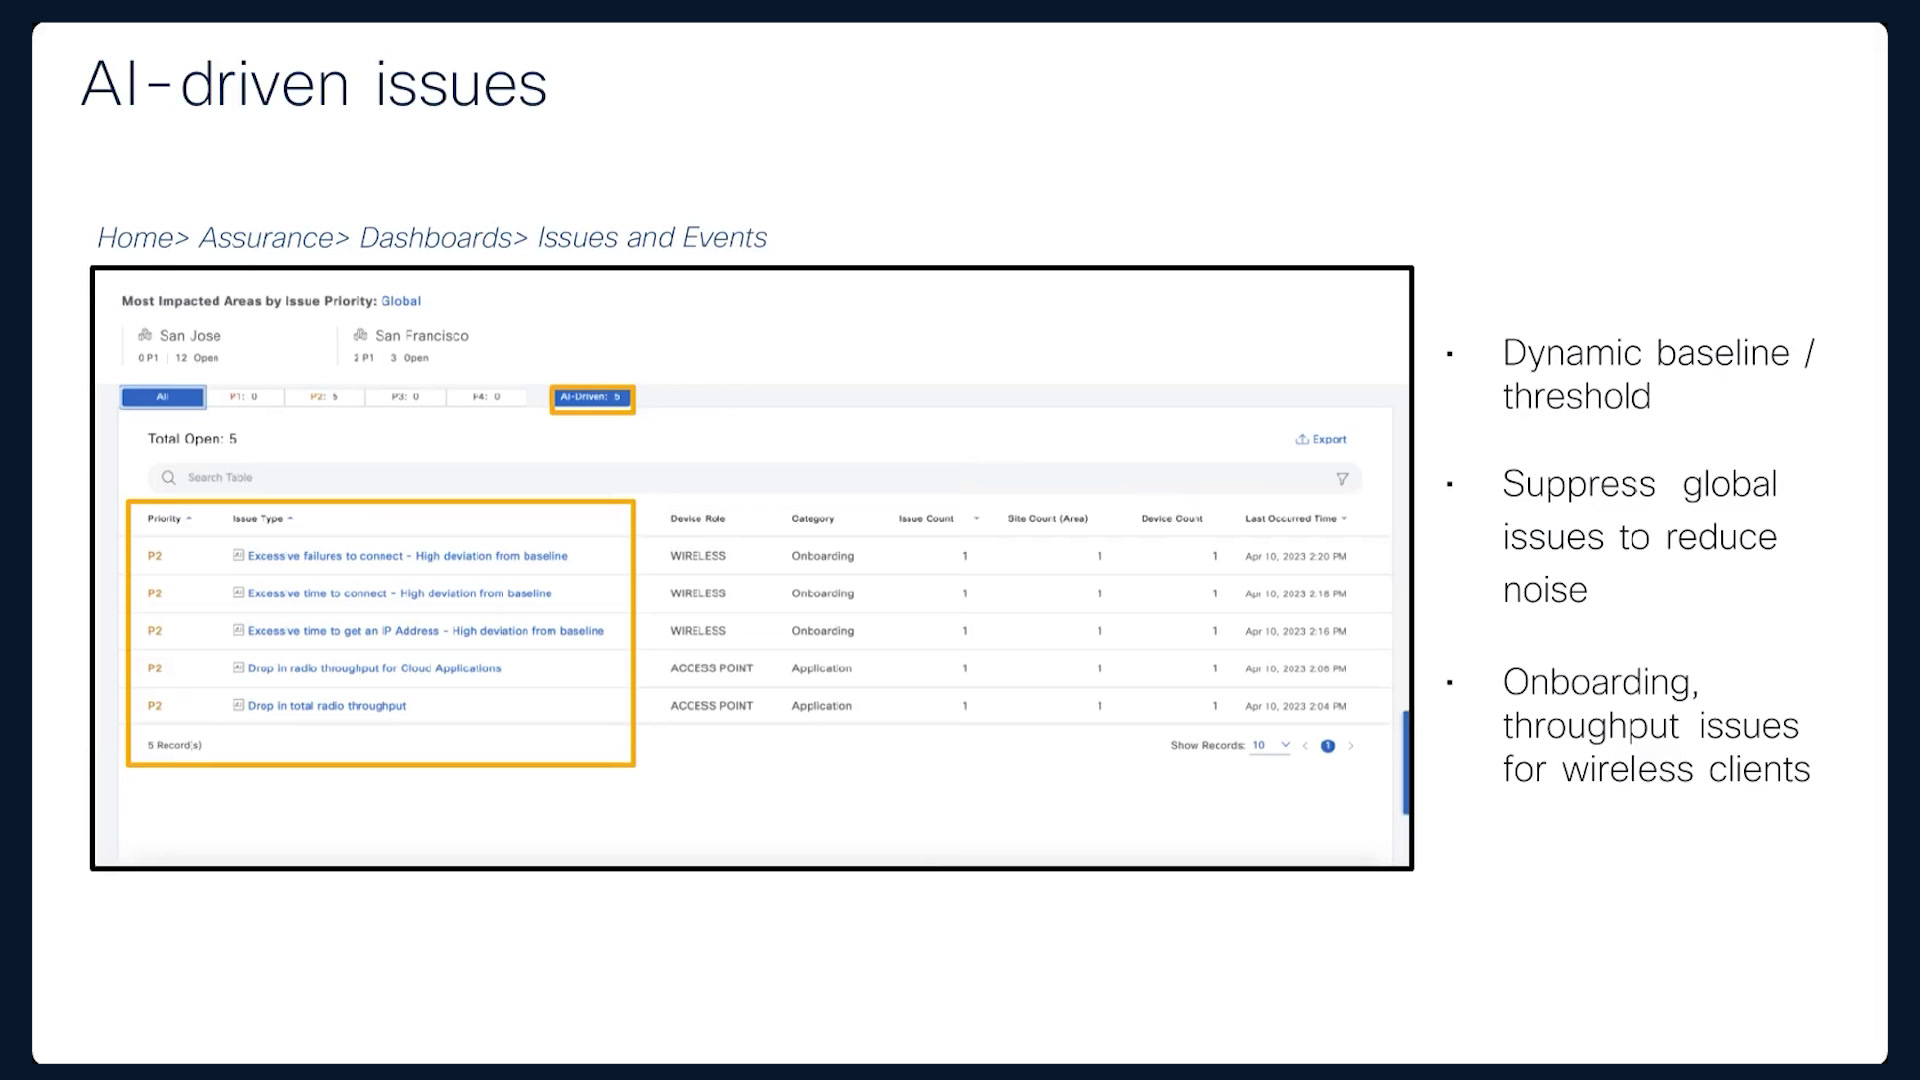Image resolution: width=1920 pixels, height=1080 pixels.
Task: Click 'Apr 10, 2023 2:20 PM' timestamp cell
Action: (1296, 557)
